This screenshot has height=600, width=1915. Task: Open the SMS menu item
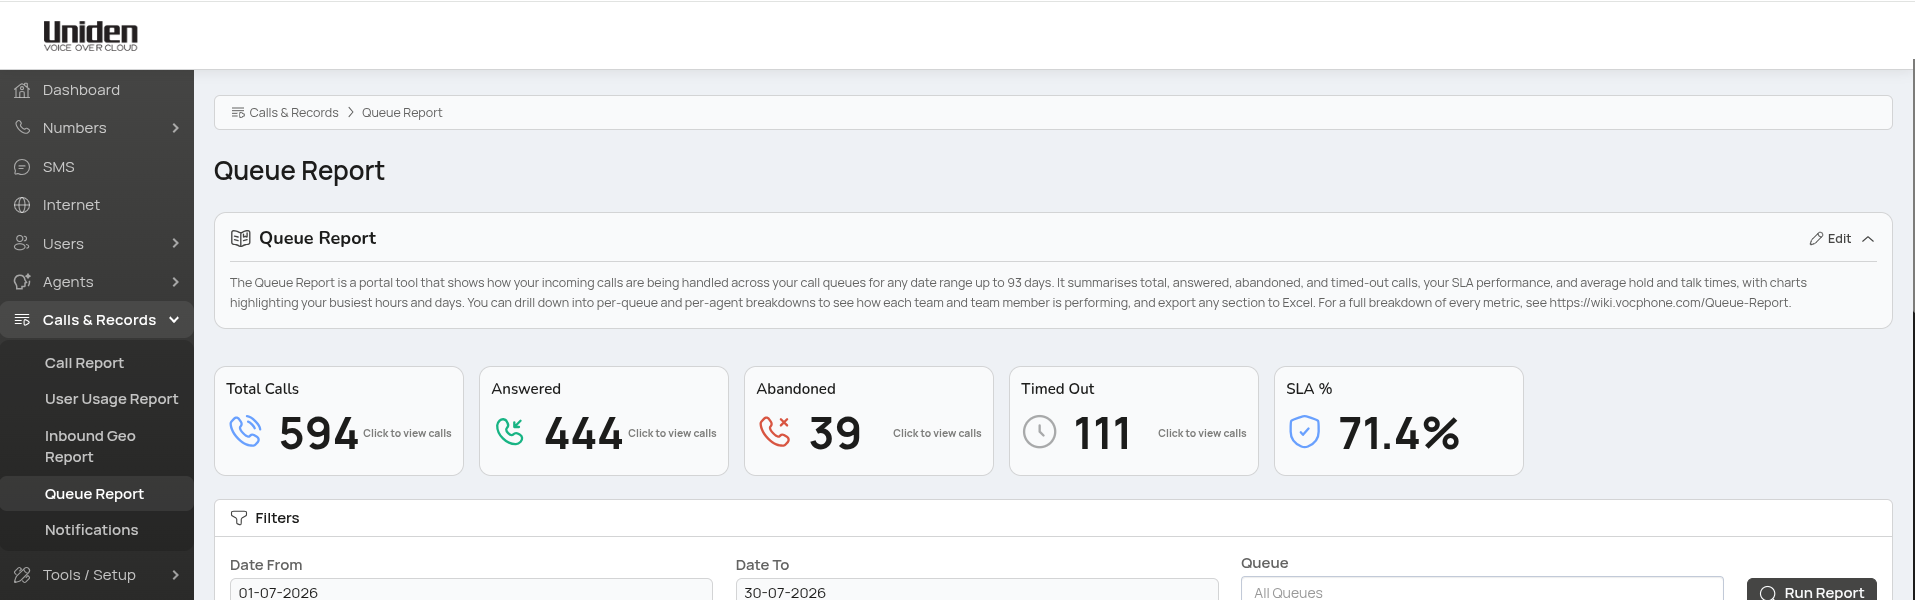pyautogui.click(x=97, y=167)
